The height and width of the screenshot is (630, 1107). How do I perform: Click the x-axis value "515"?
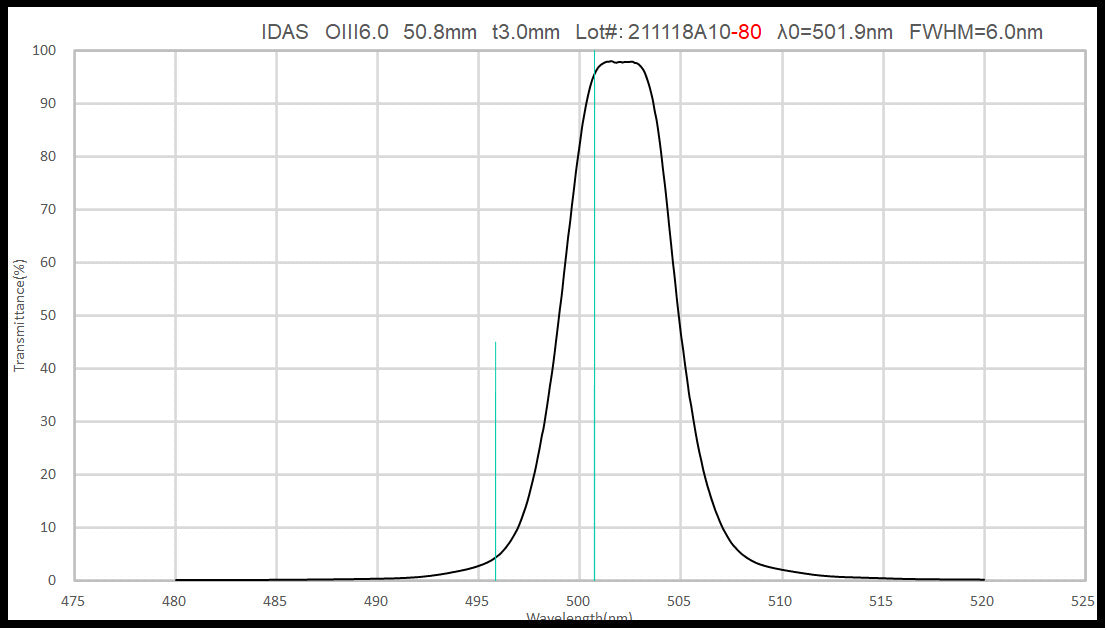point(881,602)
